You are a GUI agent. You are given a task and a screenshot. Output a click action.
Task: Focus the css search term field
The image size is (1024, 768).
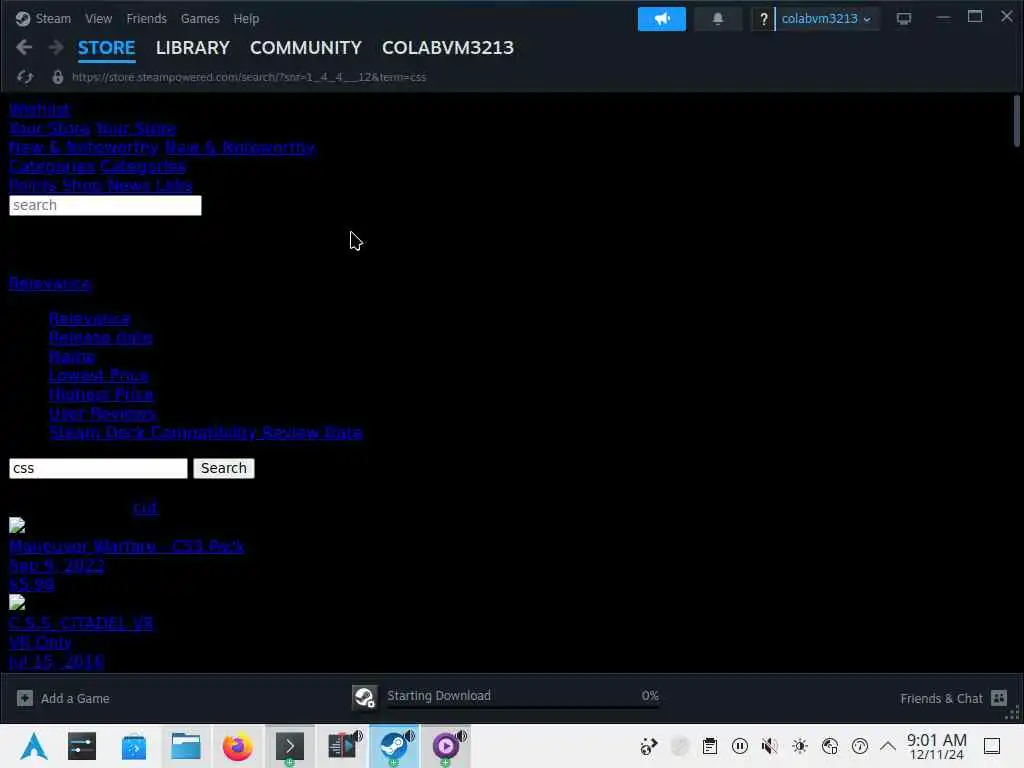point(98,468)
